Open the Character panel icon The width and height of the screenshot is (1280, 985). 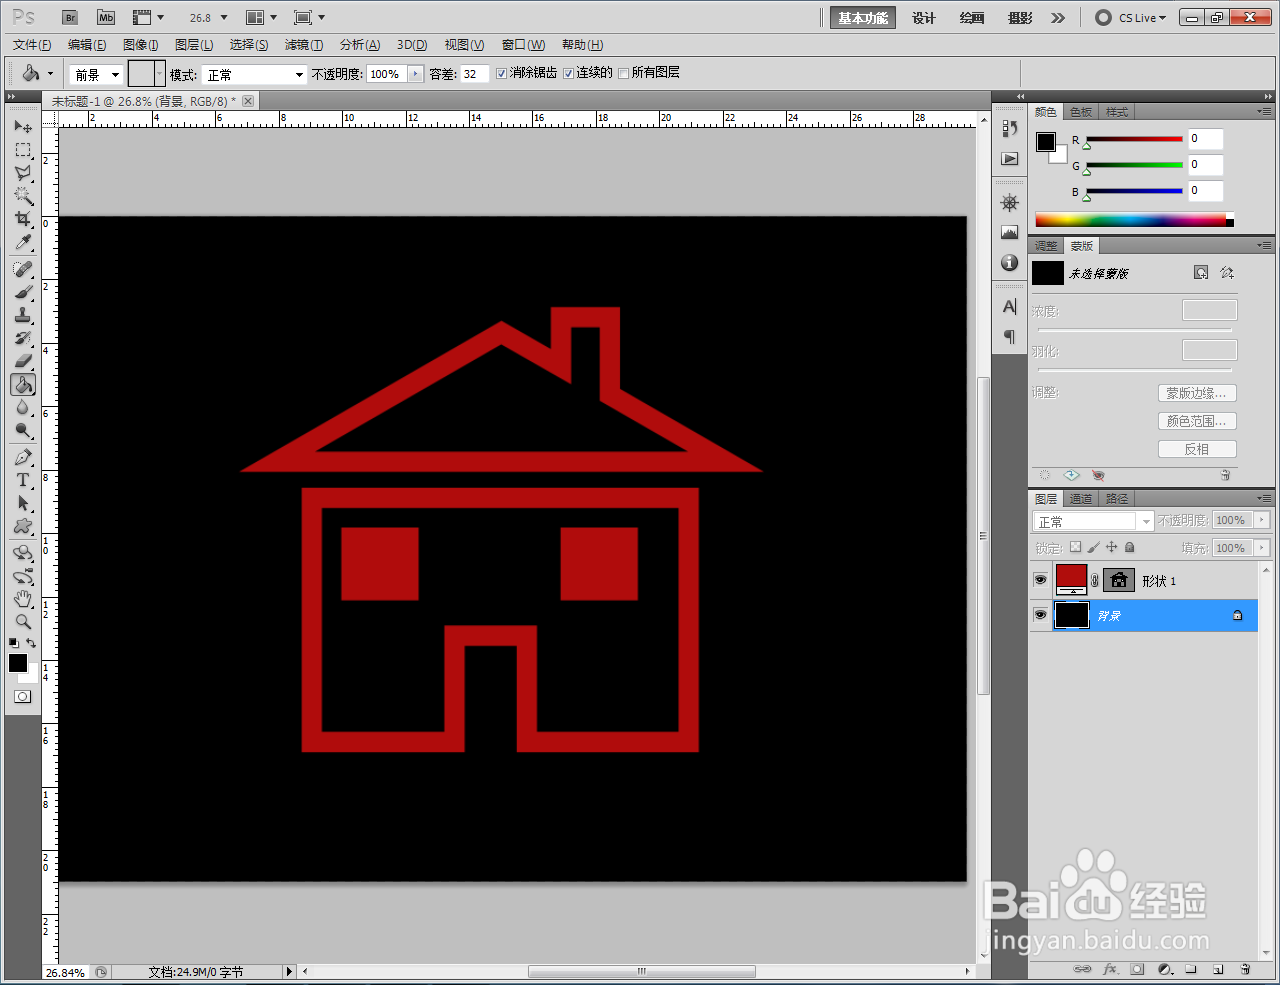pyautogui.click(x=1010, y=306)
